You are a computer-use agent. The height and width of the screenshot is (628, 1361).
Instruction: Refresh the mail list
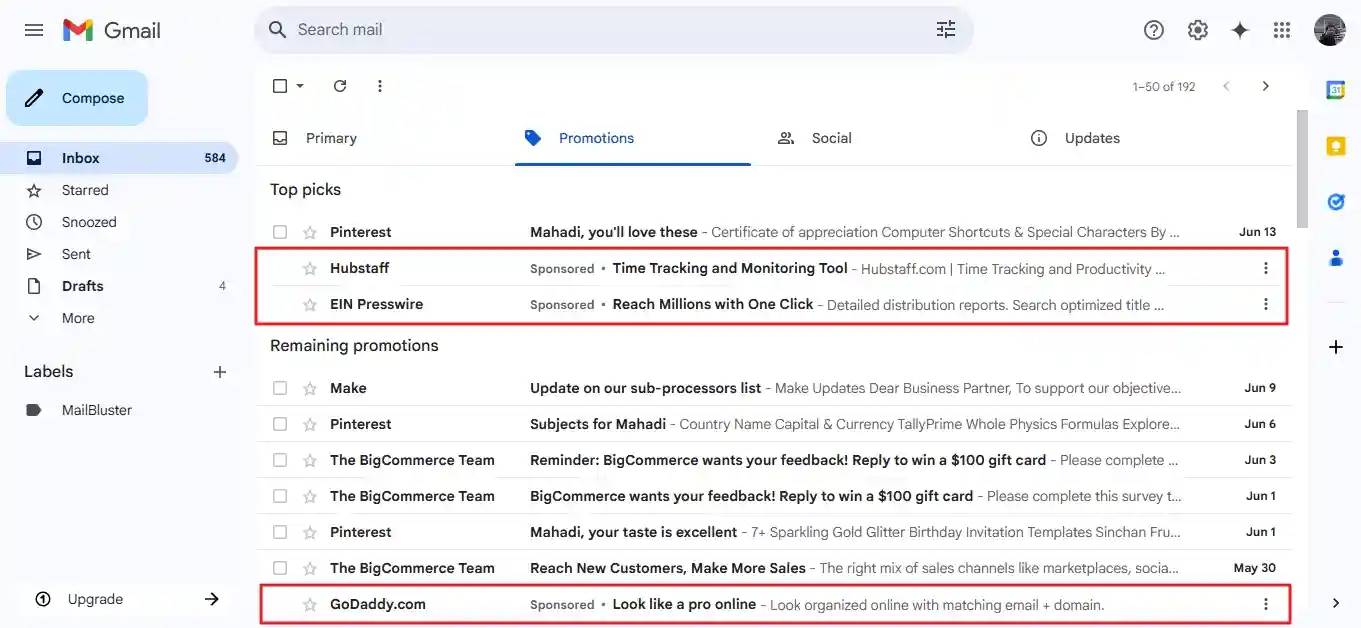coord(340,86)
